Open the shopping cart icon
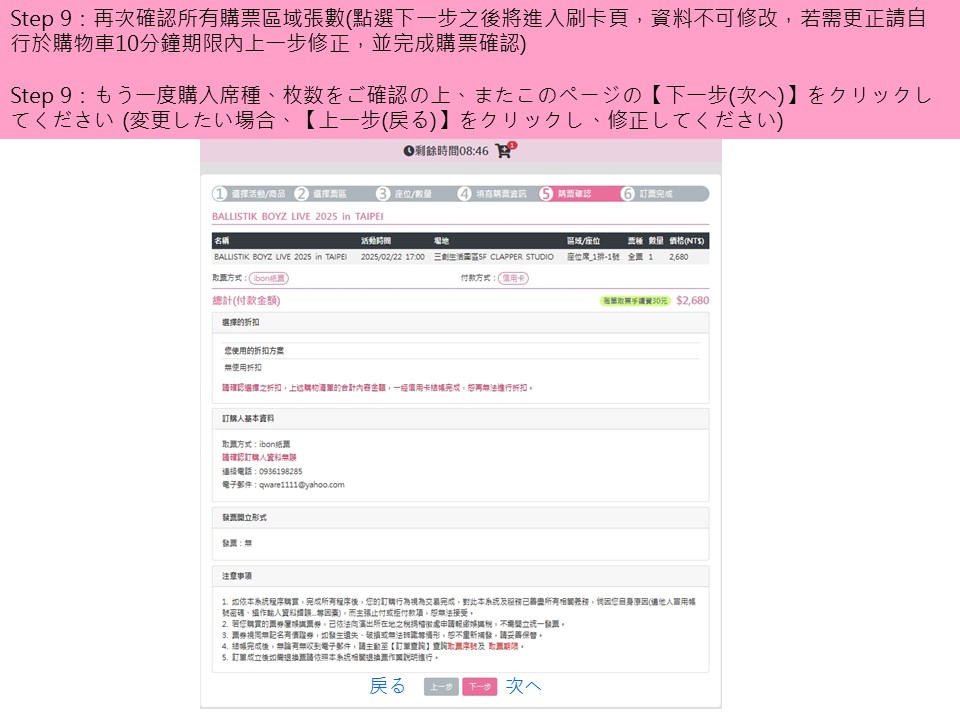The height and width of the screenshot is (720, 960). pyautogui.click(x=502, y=151)
